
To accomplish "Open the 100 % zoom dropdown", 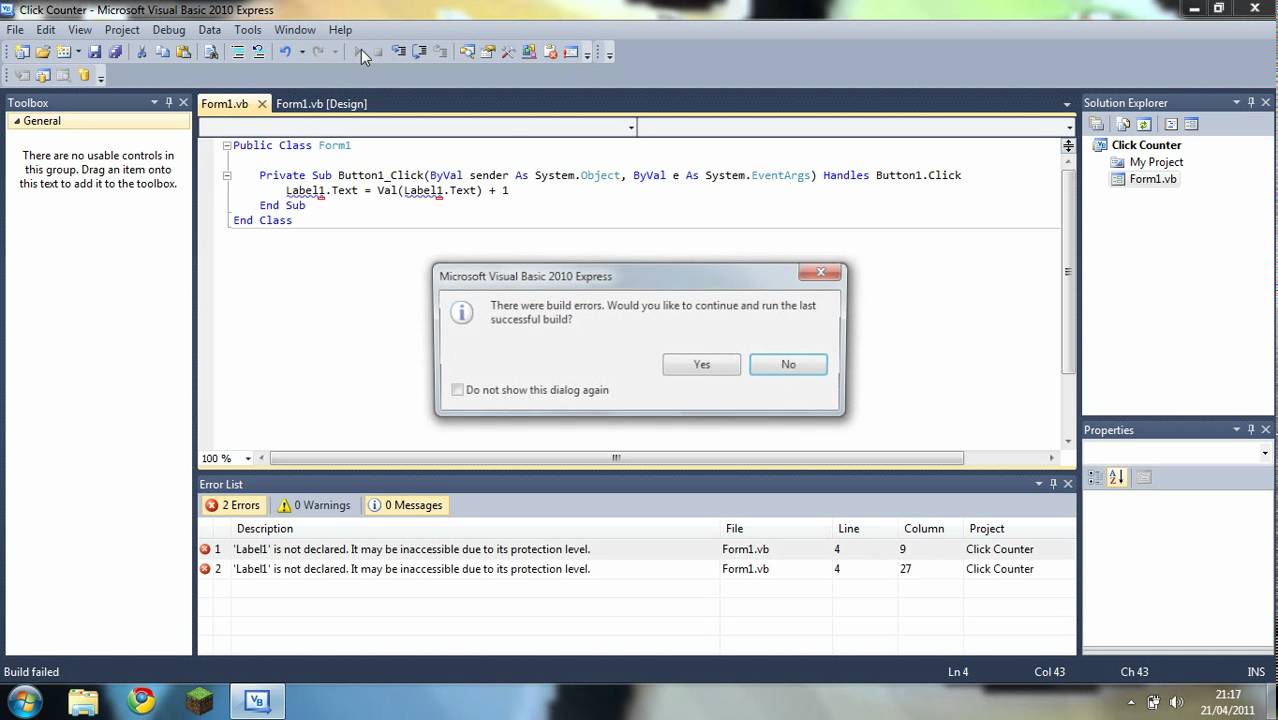I will click(248, 459).
